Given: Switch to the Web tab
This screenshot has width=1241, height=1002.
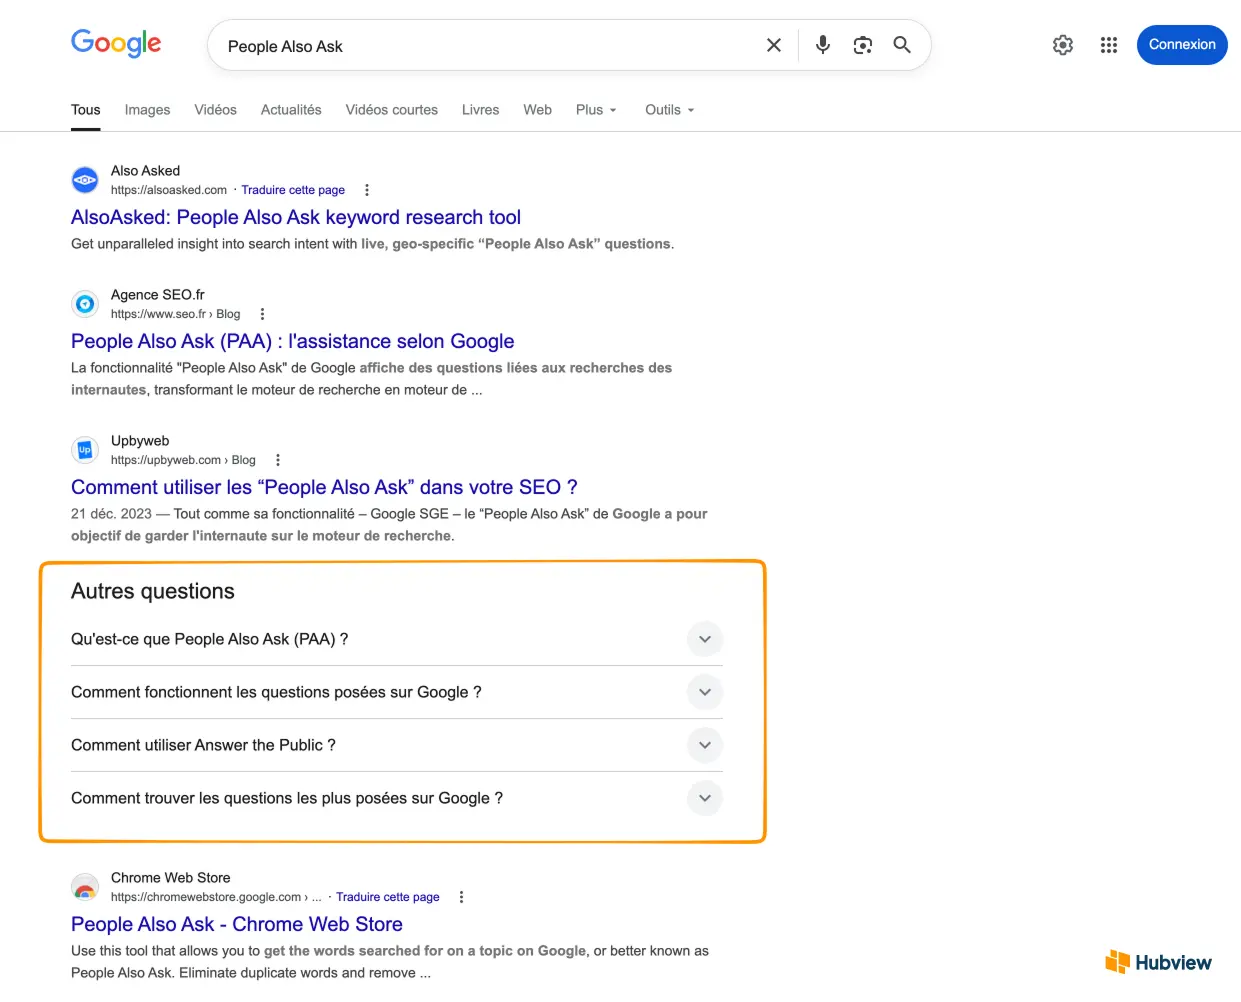Looking at the screenshot, I should coord(538,110).
